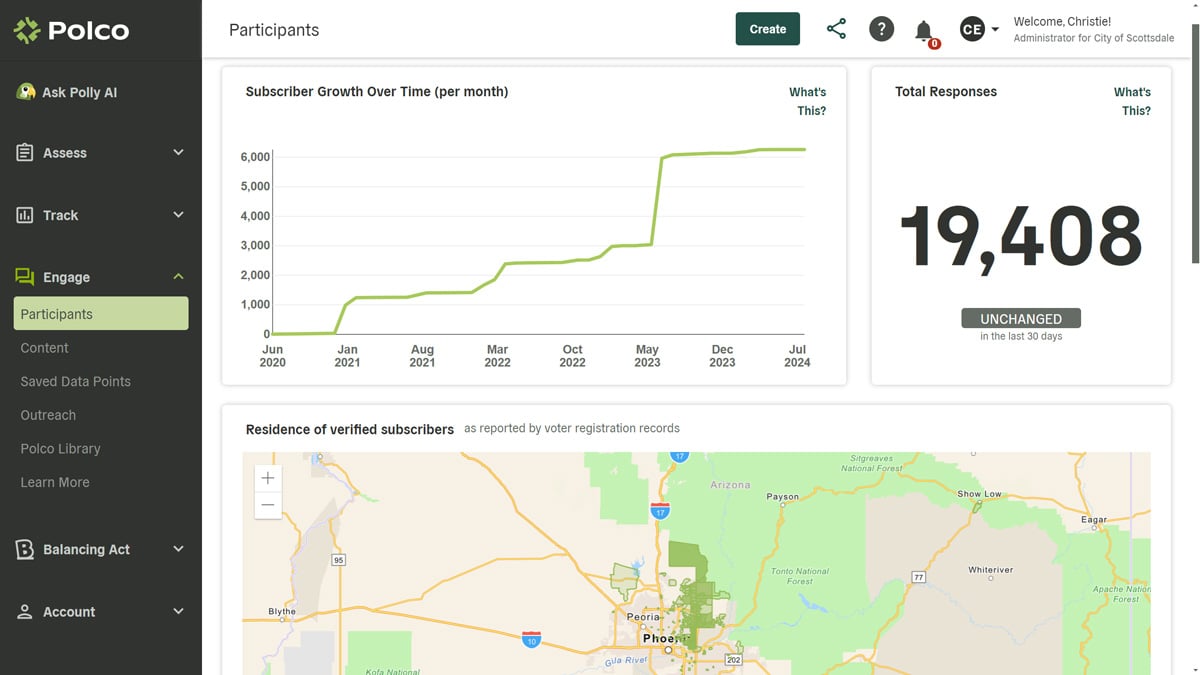
Task: Open the help question mark icon
Action: [x=881, y=29]
